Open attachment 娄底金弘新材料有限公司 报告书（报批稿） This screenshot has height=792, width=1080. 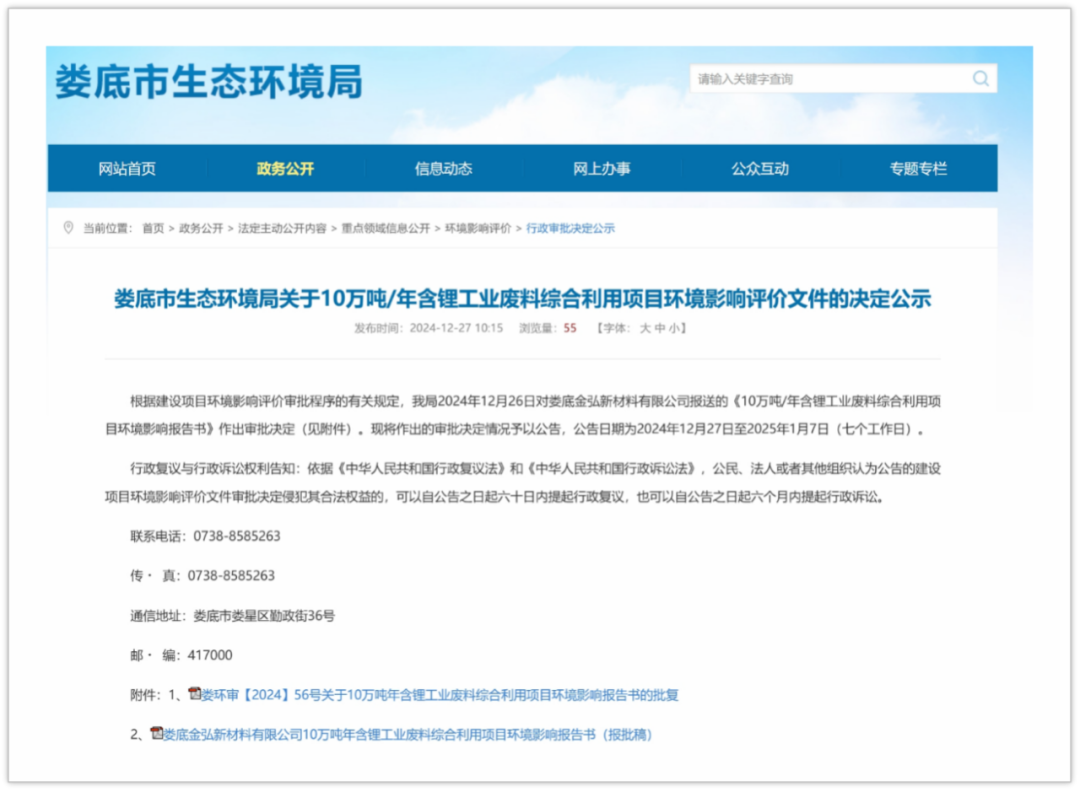click(408, 735)
